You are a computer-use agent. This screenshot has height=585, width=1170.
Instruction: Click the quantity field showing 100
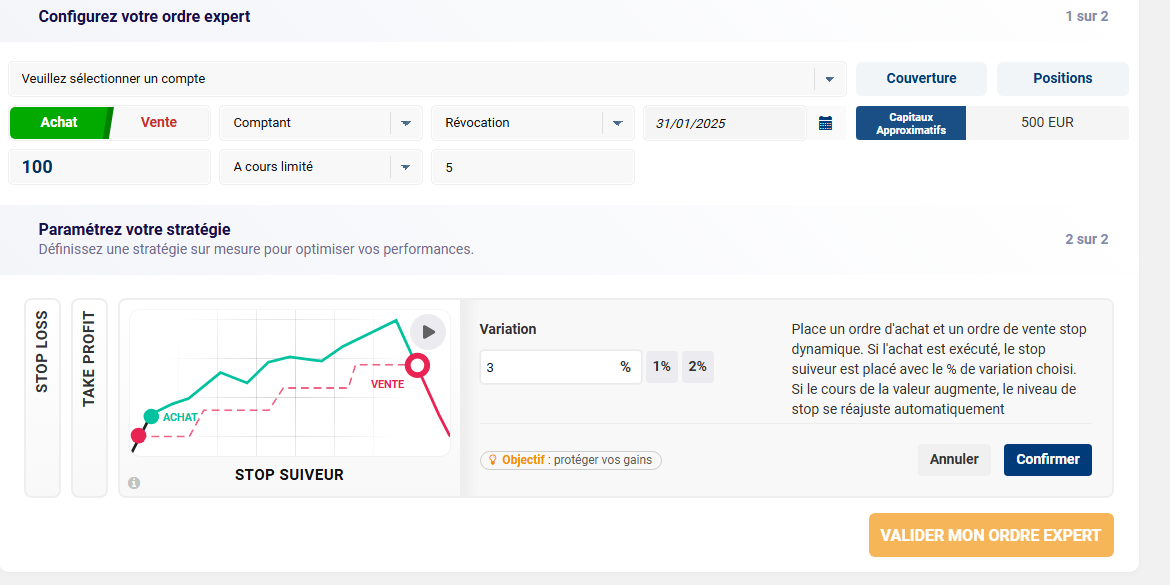point(109,167)
